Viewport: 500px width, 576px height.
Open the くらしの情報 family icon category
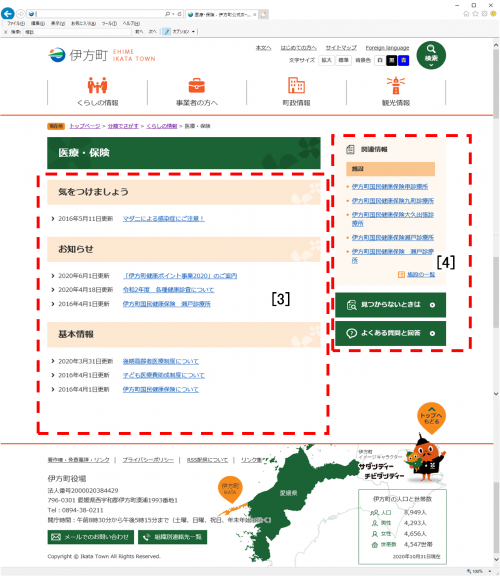pos(97,92)
